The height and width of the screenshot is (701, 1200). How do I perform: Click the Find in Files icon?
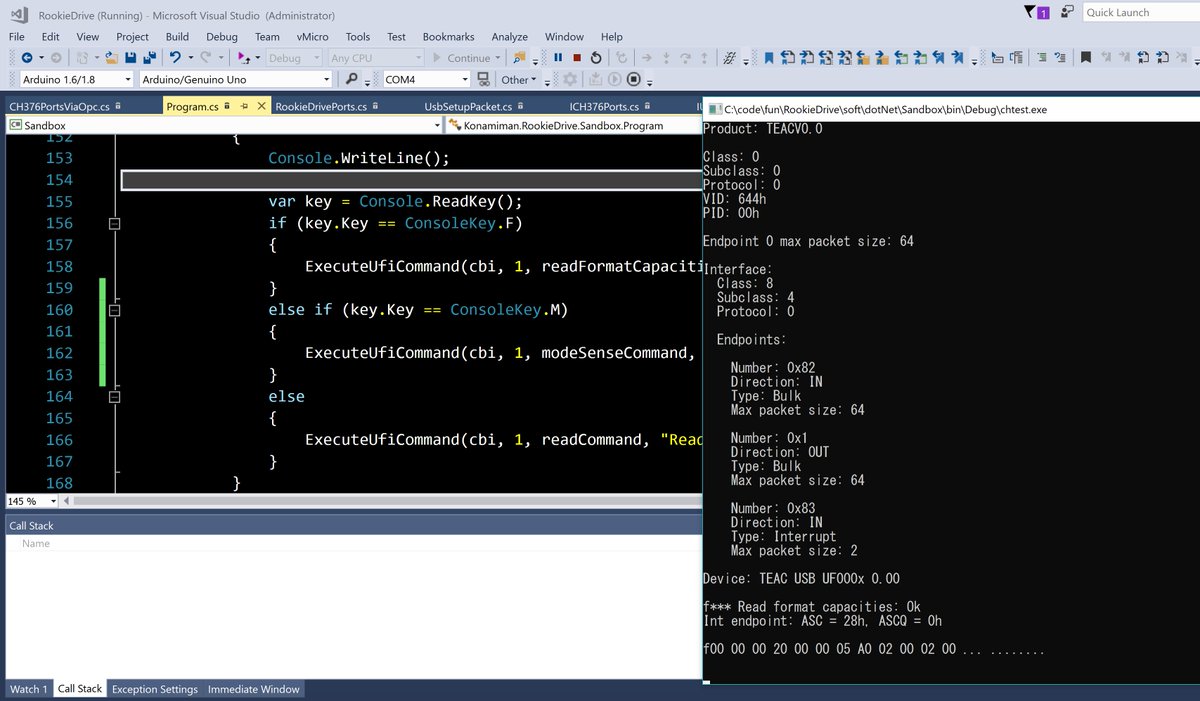[x=518, y=58]
